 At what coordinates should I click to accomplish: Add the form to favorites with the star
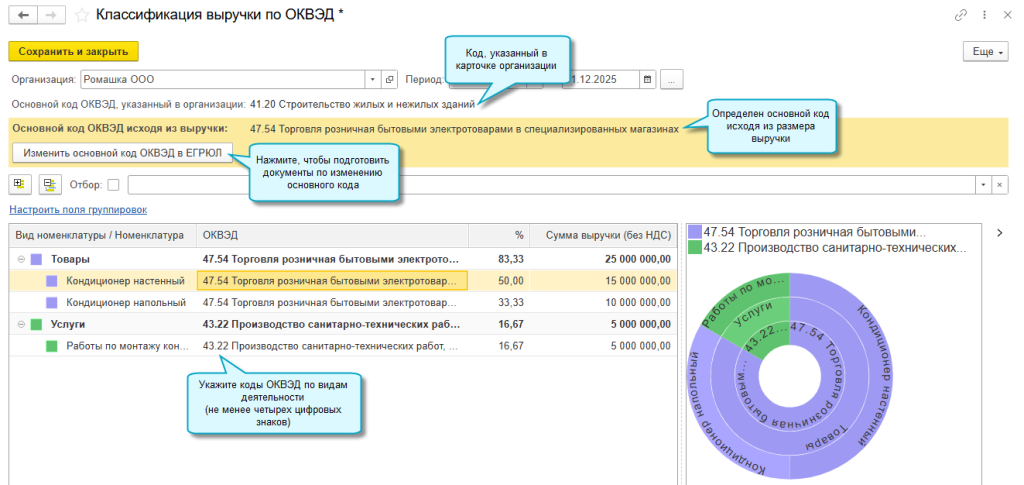(x=82, y=16)
